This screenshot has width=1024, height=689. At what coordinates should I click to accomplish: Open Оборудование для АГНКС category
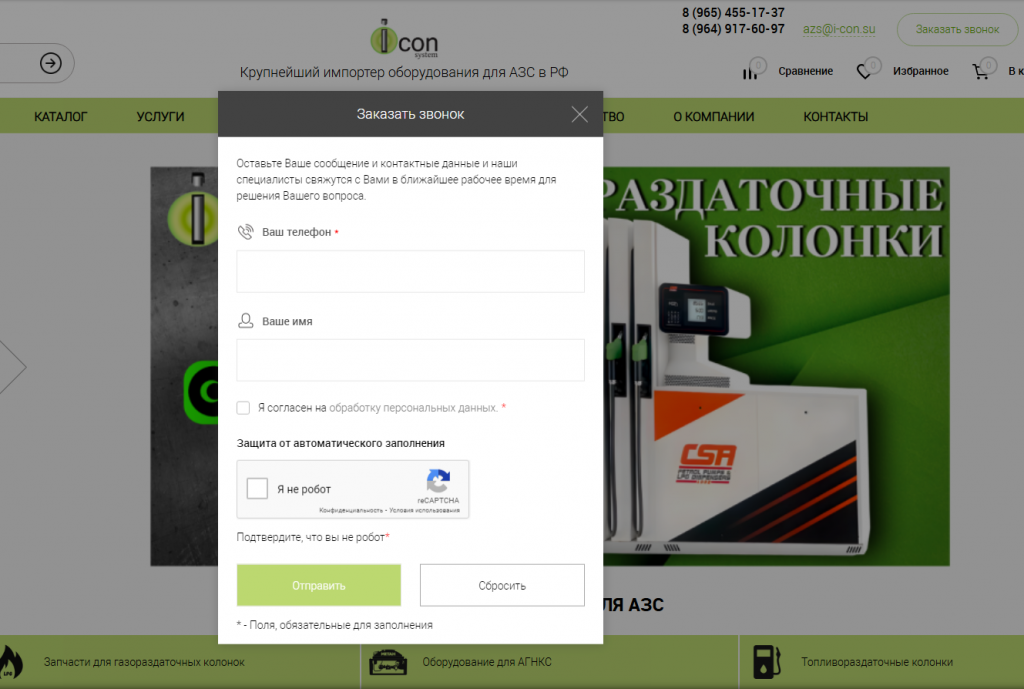coord(487,662)
